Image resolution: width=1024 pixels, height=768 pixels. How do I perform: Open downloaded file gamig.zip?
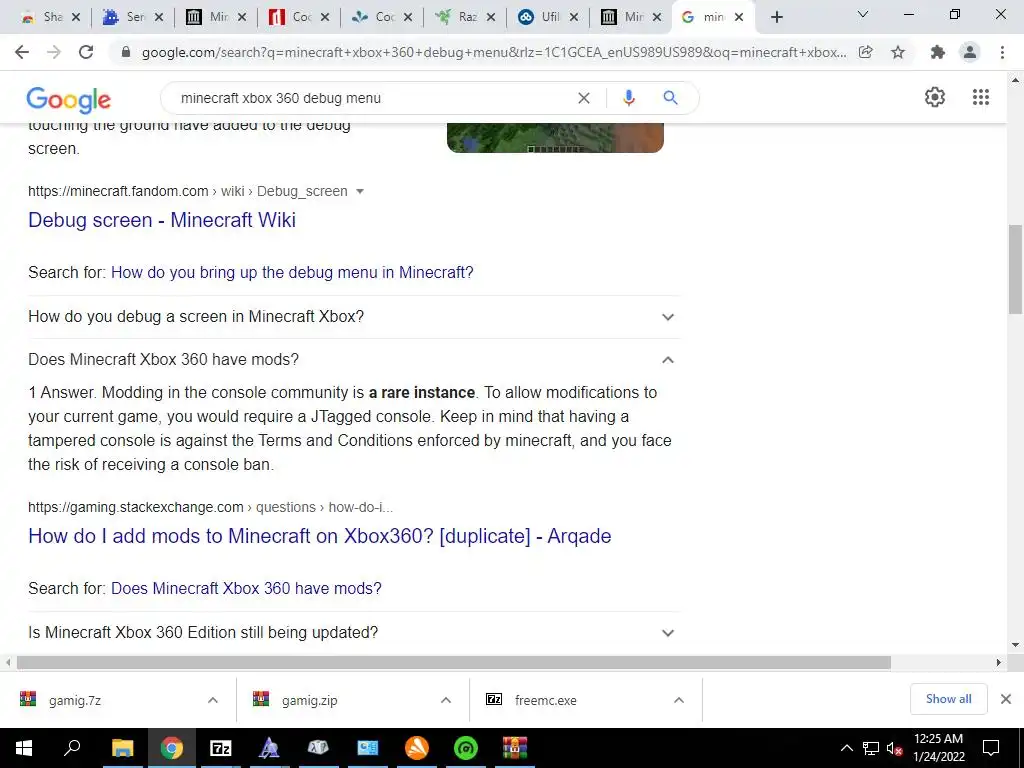coord(310,701)
